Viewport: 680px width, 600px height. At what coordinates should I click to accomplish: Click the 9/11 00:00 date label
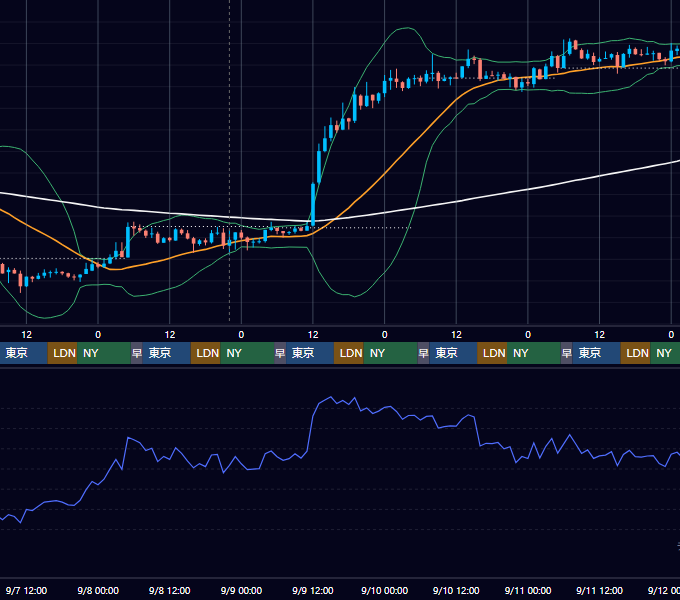(528, 590)
